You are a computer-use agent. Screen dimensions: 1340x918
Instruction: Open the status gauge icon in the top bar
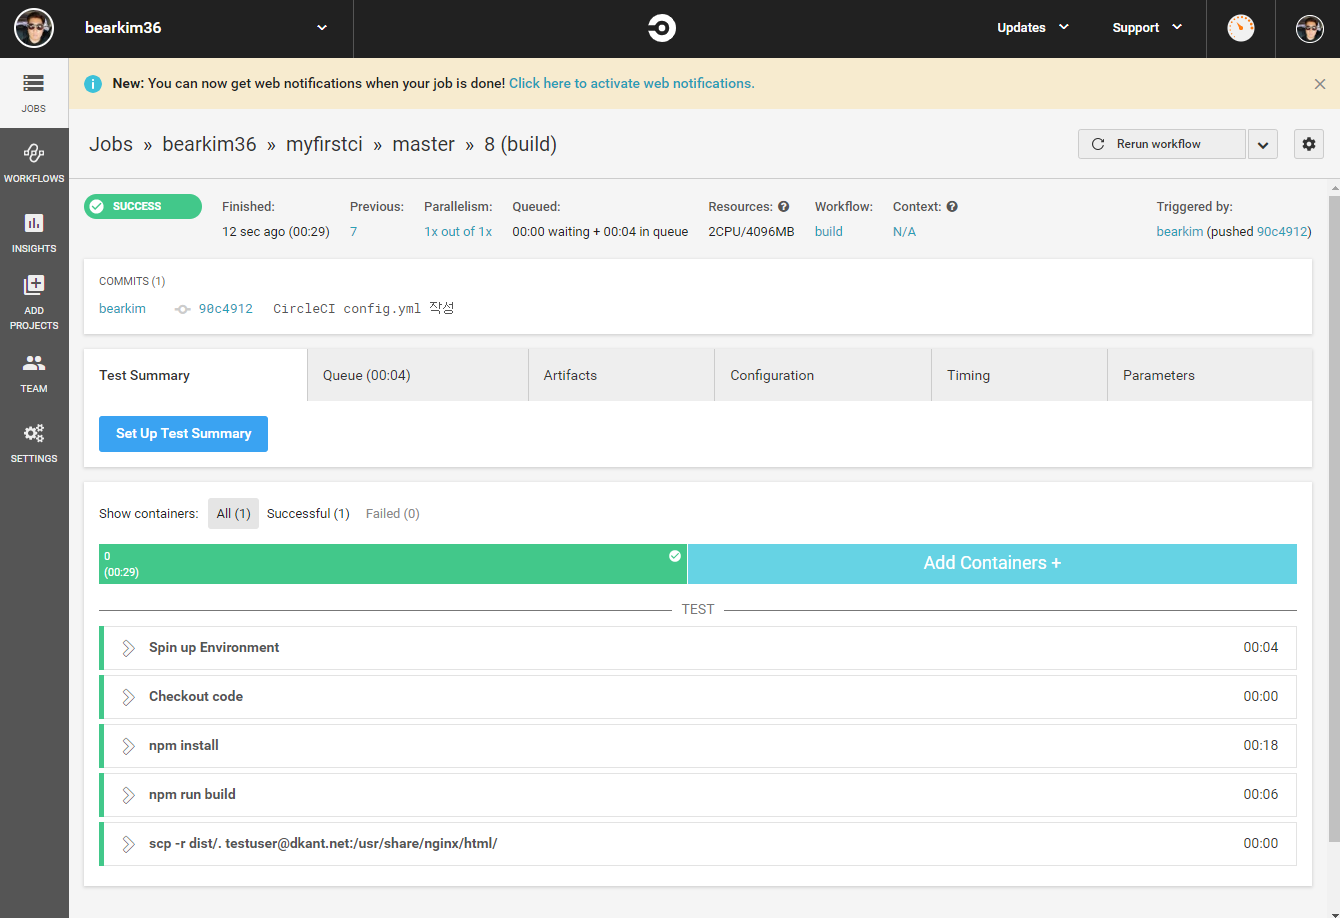[x=1241, y=28]
